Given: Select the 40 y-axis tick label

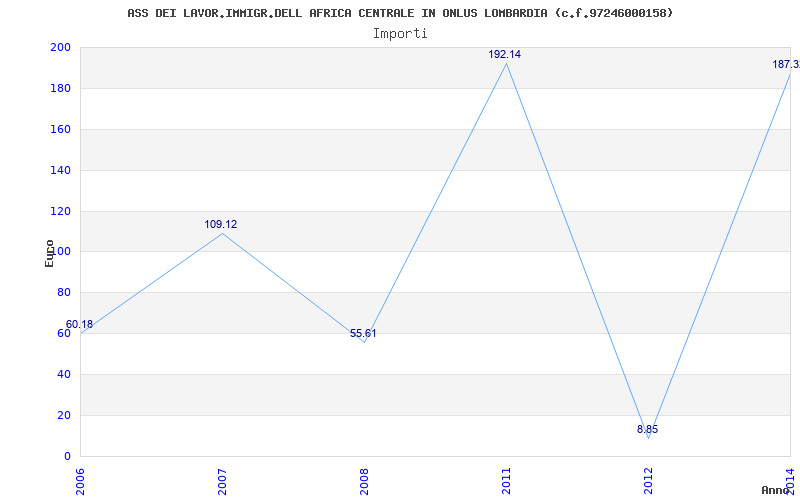Looking at the screenshot, I should (x=64, y=374).
